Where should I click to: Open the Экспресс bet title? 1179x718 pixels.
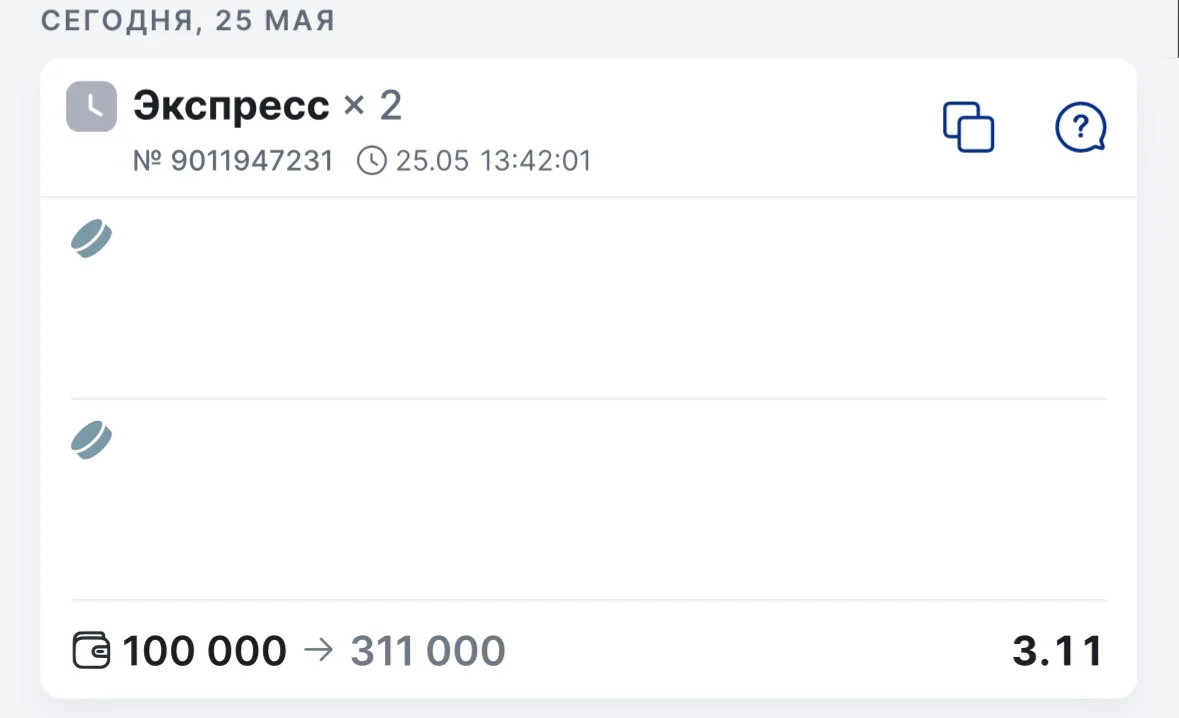click(231, 105)
